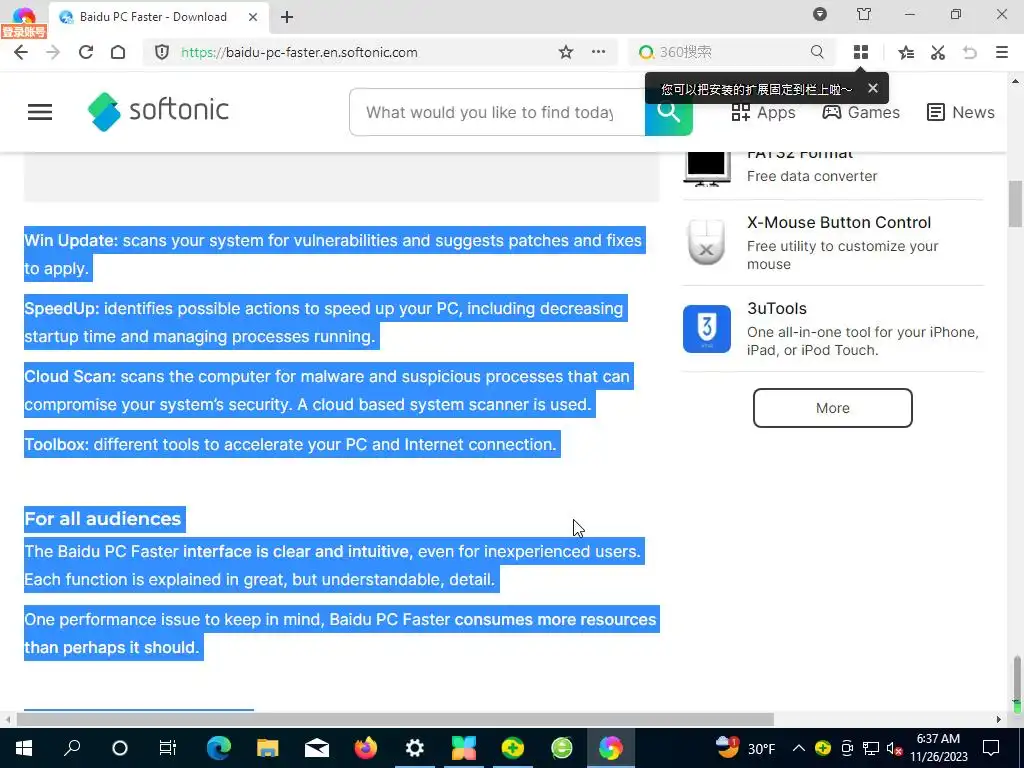This screenshot has width=1024, height=768.
Task: Open Firefox from the taskbar
Action: point(366,748)
